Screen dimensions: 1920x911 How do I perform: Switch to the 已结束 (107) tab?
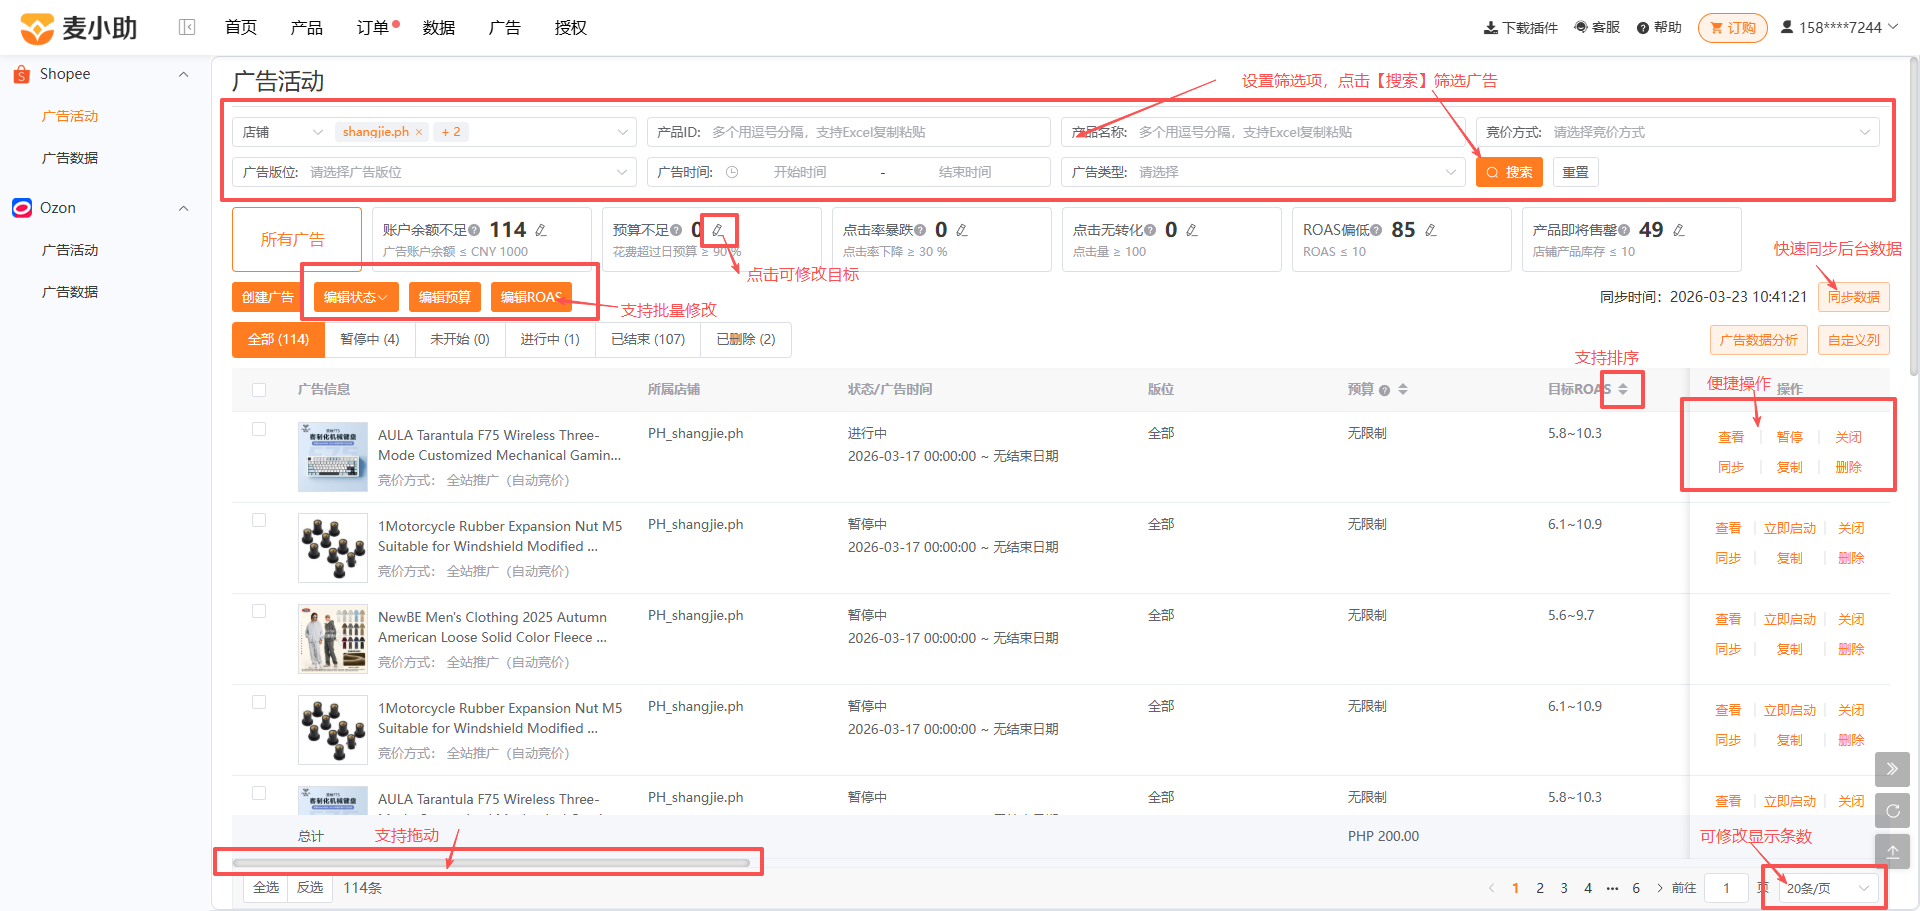point(648,339)
